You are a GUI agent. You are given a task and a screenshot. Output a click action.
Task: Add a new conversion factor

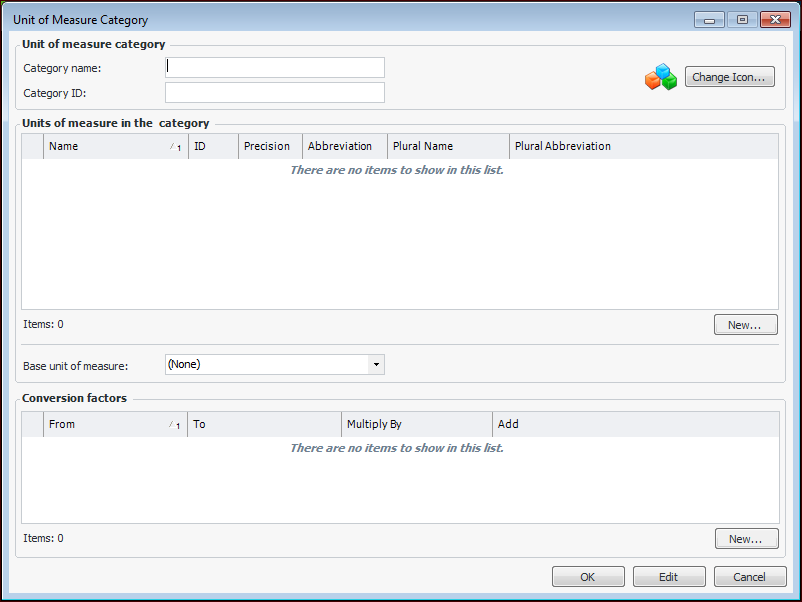coord(746,539)
